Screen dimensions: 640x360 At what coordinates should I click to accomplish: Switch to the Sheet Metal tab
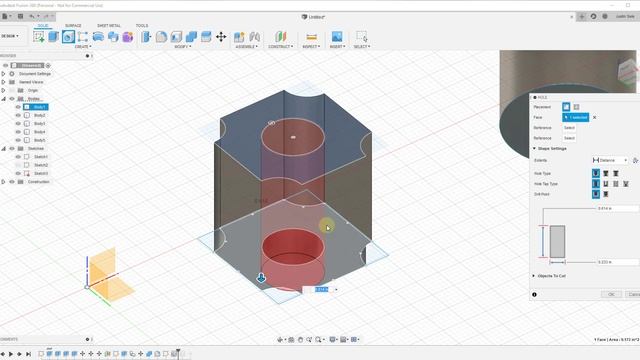pyautogui.click(x=109, y=26)
